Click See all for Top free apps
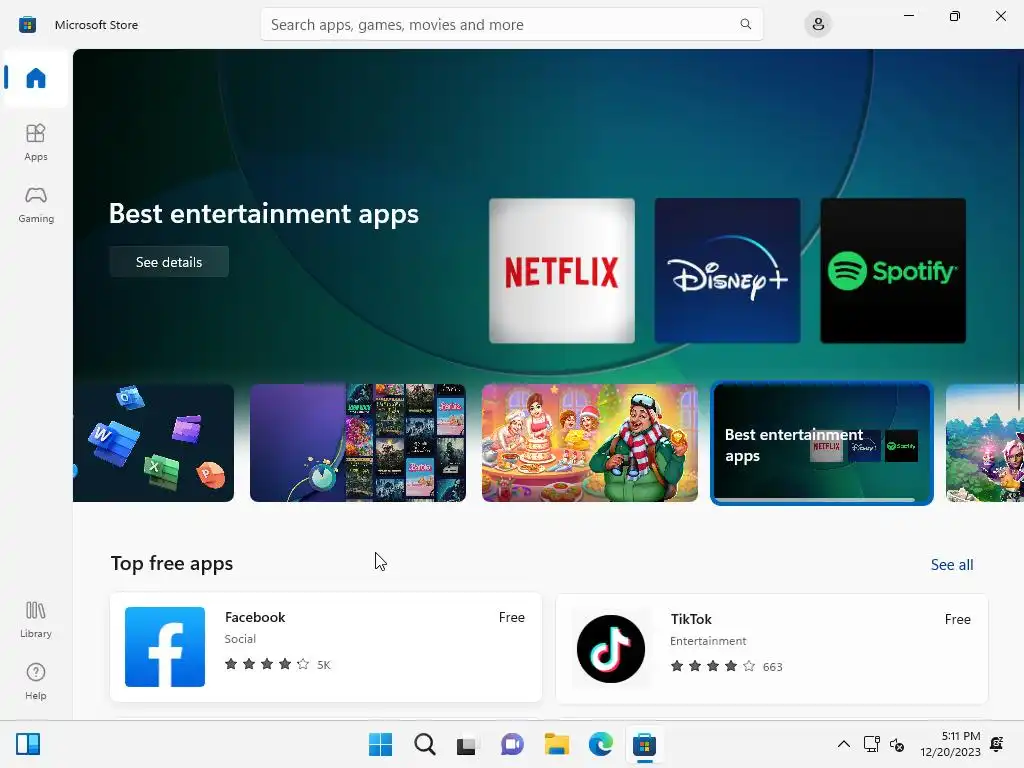The height and width of the screenshot is (768, 1024). (x=952, y=564)
